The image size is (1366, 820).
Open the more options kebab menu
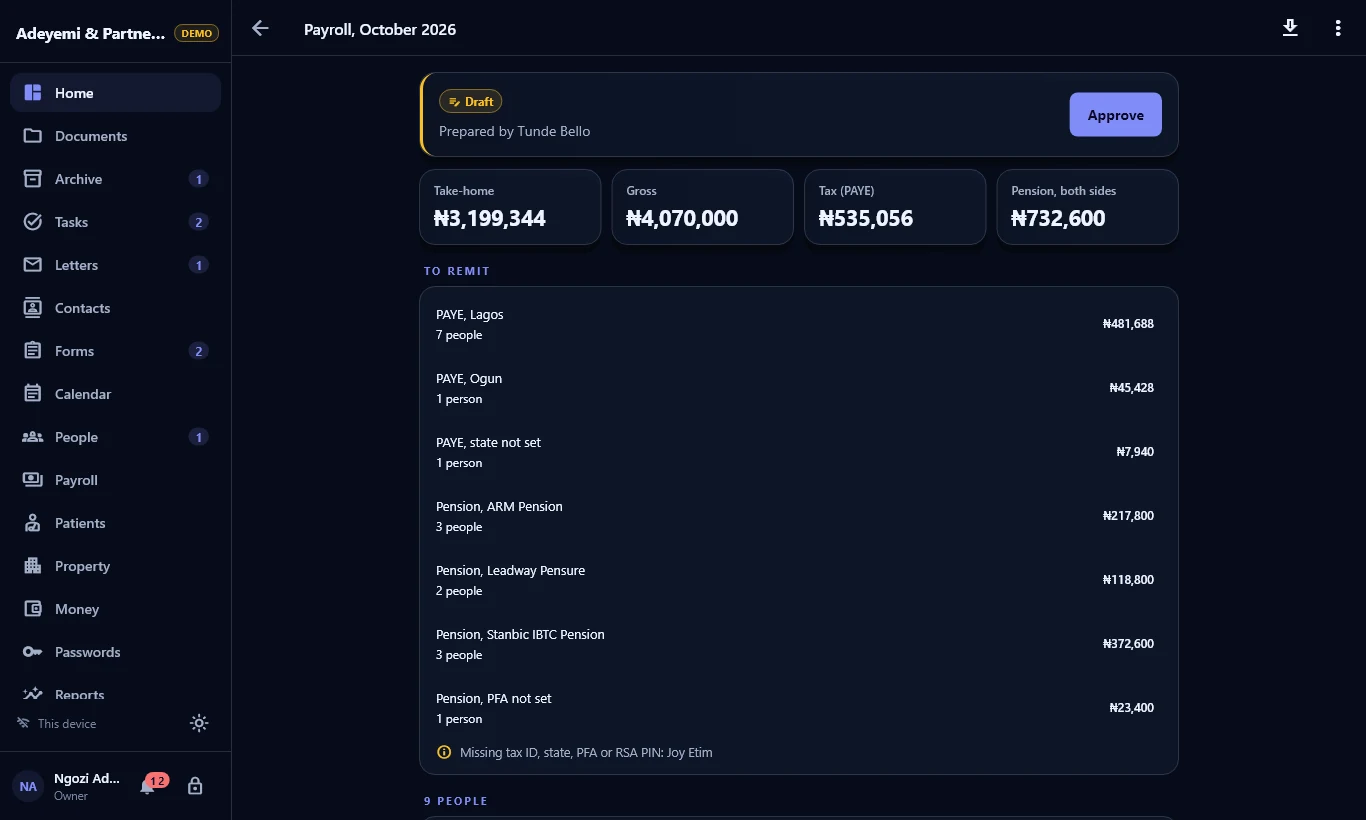pyautogui.click(x=1338, y=28)
